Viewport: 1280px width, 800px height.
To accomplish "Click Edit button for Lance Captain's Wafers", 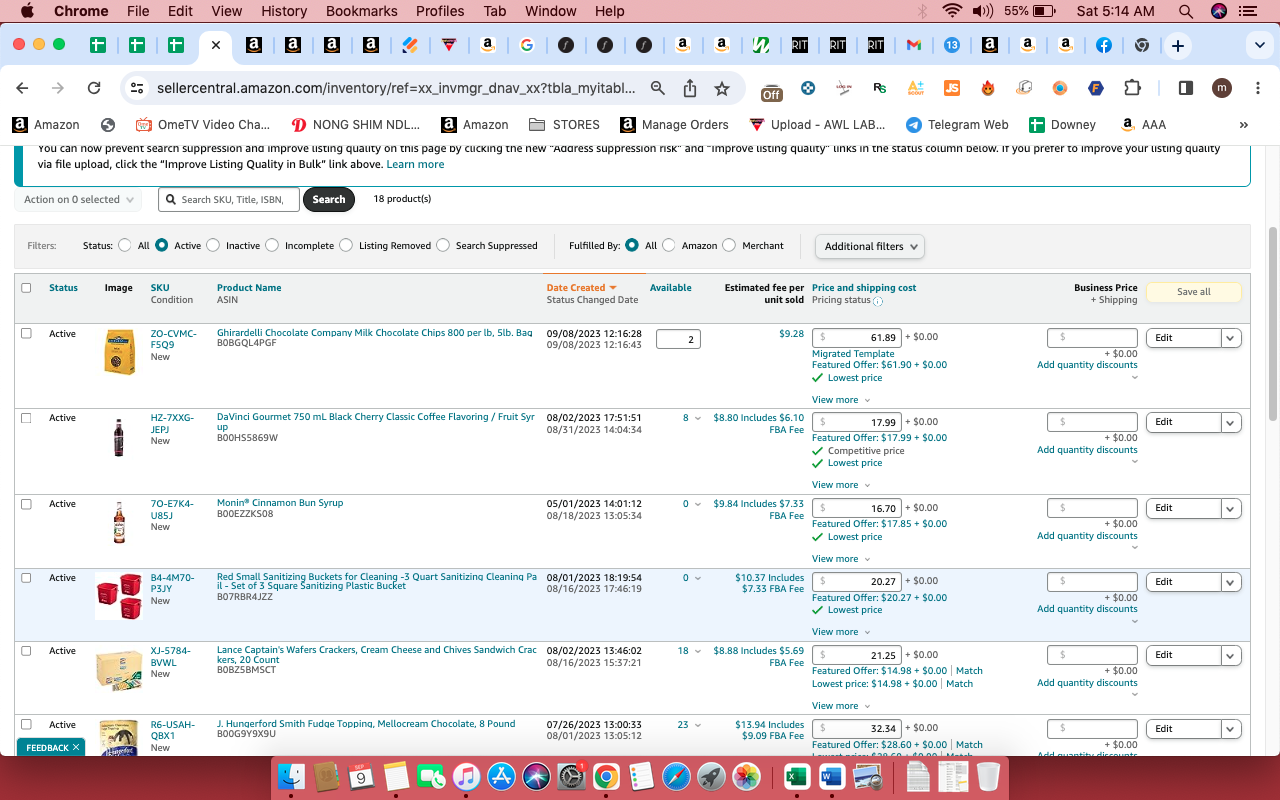I will click(x=1184, y=655).
